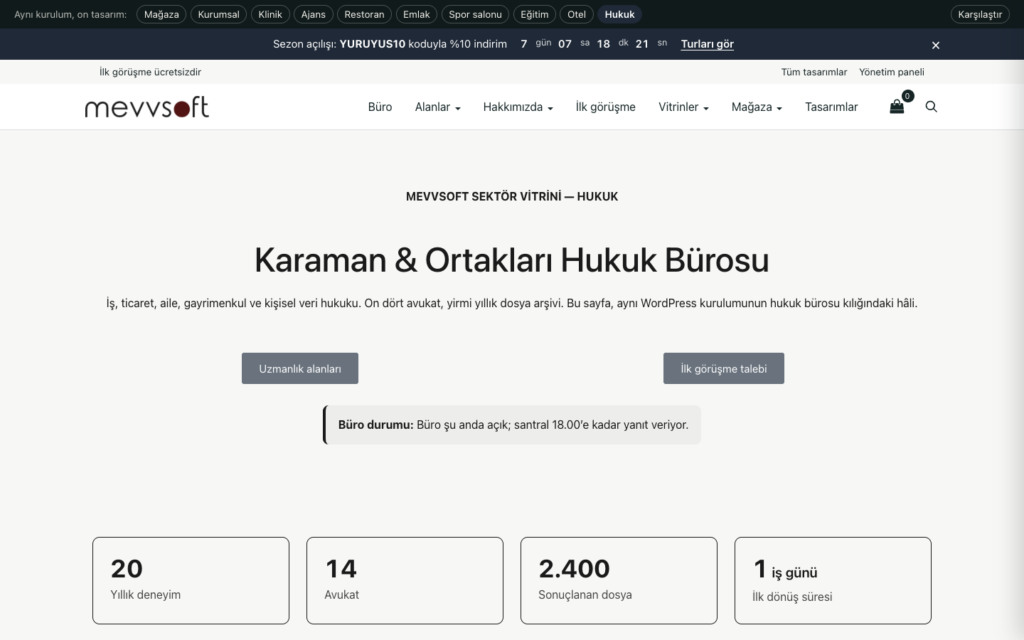
Task: Select the Kurumsal design pill
Action: point(219,14)
